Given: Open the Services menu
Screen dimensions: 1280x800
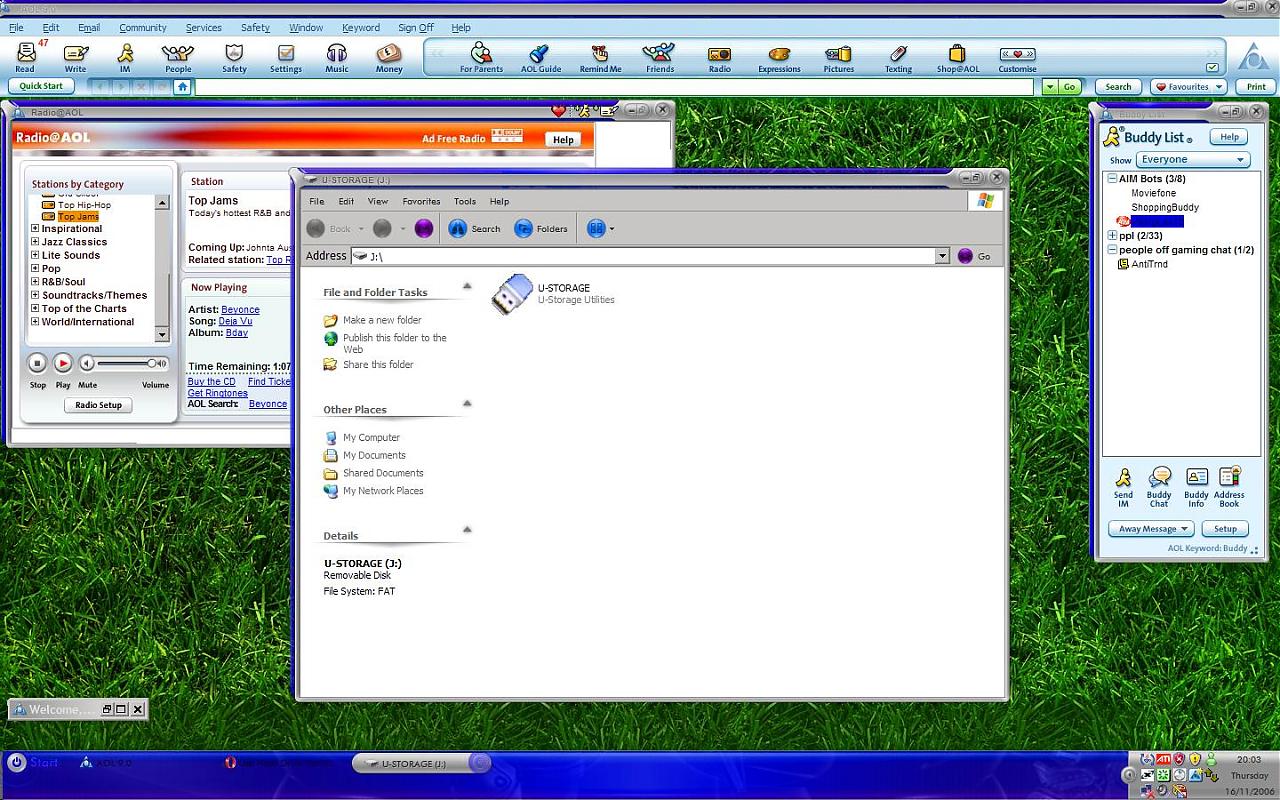Looking at the screenshot, I should coord(203,28).
